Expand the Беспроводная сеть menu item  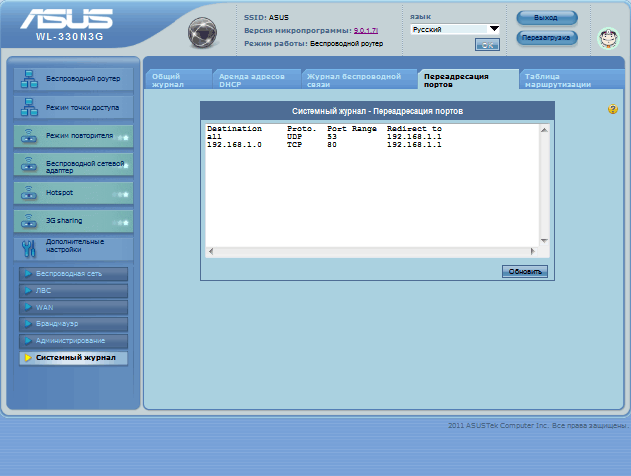(x=74, y=273)
